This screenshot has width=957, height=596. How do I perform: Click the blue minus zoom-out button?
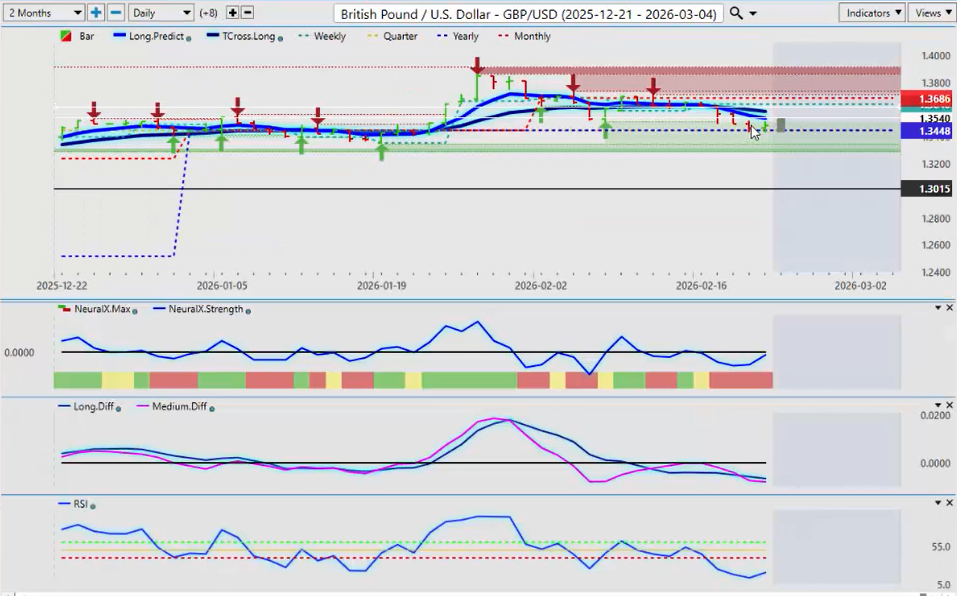(x=116, y=13)
